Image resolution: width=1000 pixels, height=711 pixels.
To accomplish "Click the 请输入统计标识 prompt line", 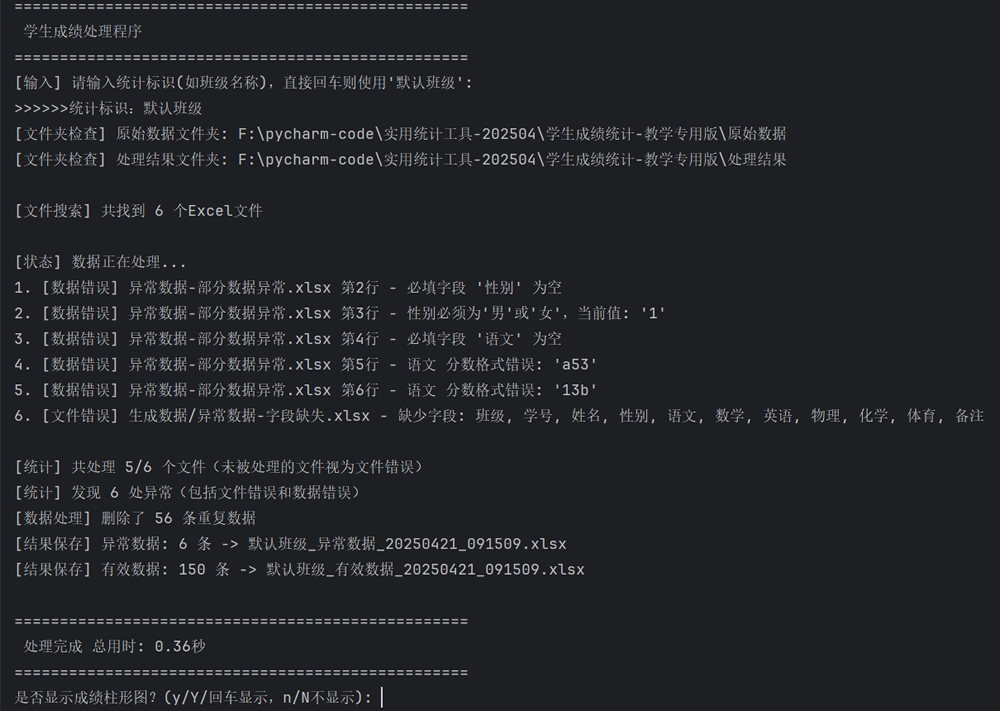I will (x=243, y=83).
